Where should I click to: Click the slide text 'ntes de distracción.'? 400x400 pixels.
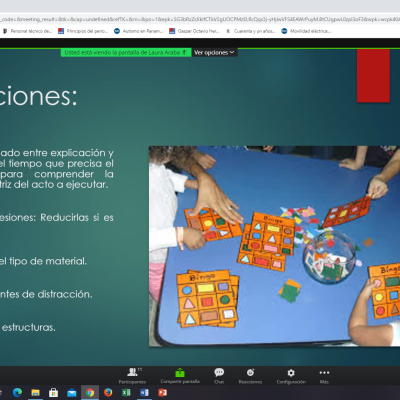pyautogui.click(x=46, y=294)
